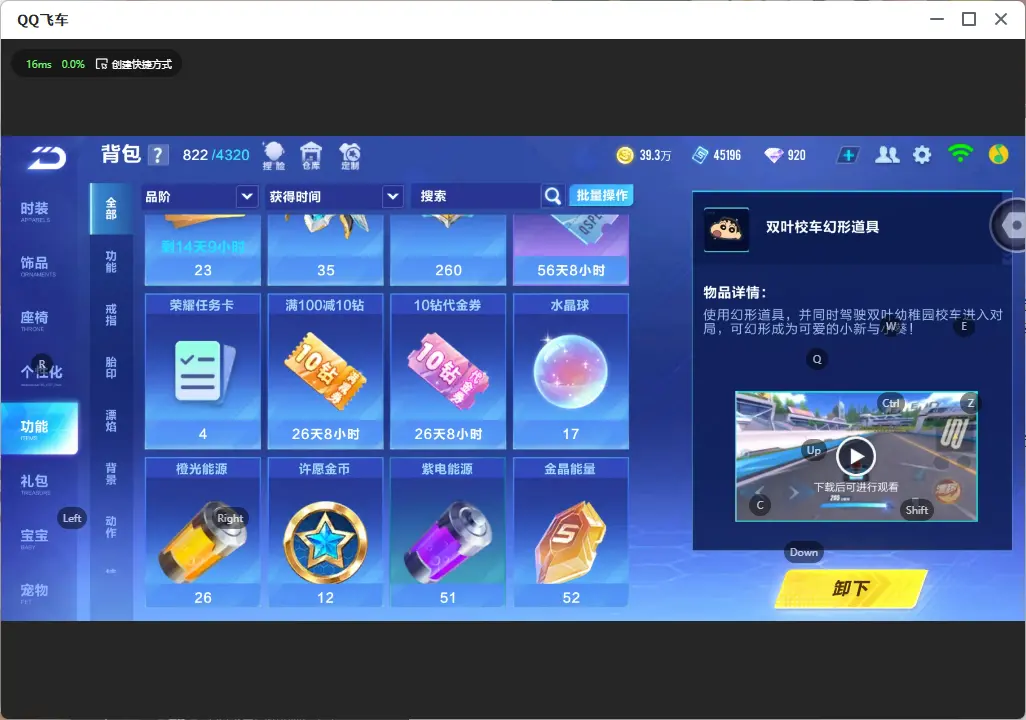Select the 功能 sub-tab in second column
This screenshot has width=1026, height=720.
111,261
